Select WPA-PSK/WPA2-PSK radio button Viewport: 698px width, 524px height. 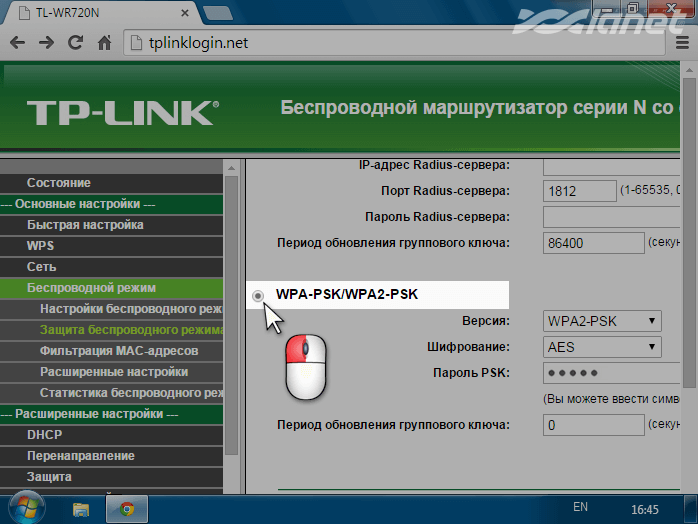tap(258, 295)
